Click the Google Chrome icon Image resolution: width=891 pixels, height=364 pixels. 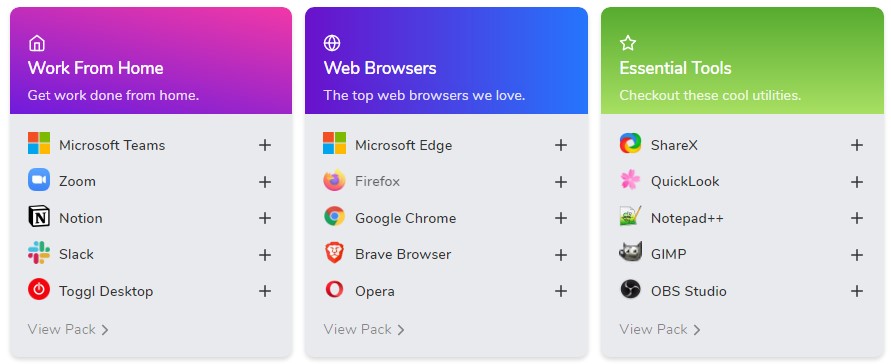click(334, 216)
